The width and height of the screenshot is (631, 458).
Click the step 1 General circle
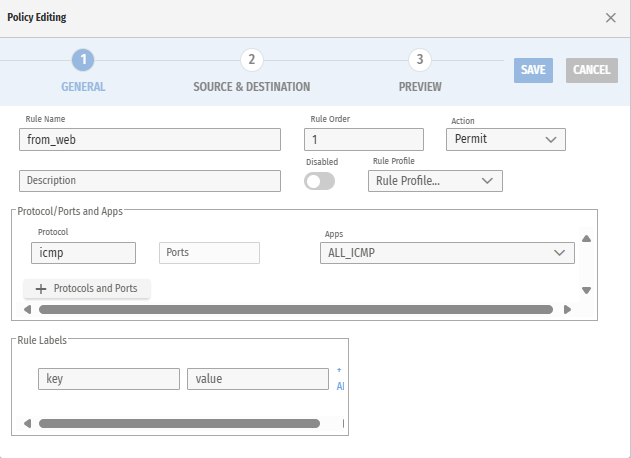coord(84,60)
